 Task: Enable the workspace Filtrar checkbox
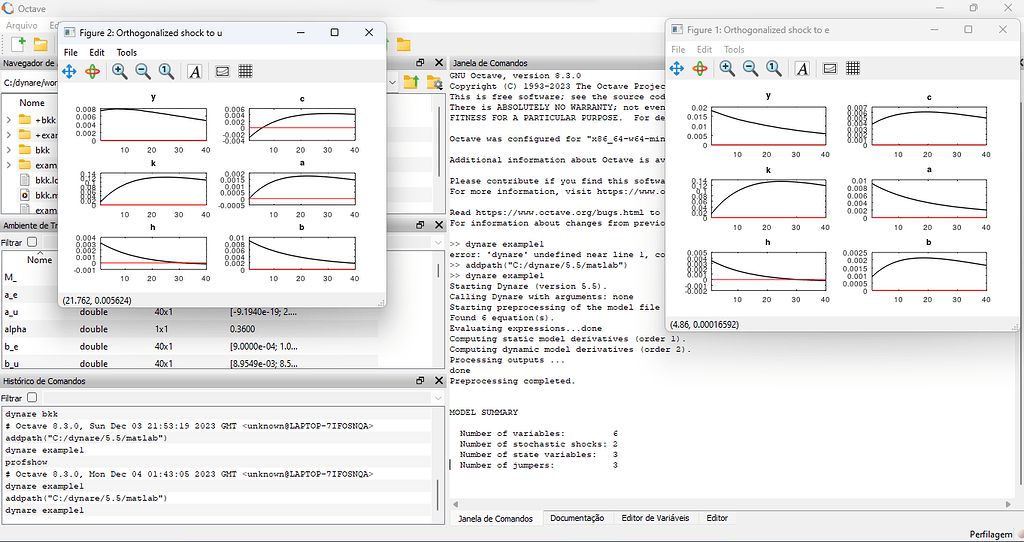(x=32, y=242)
